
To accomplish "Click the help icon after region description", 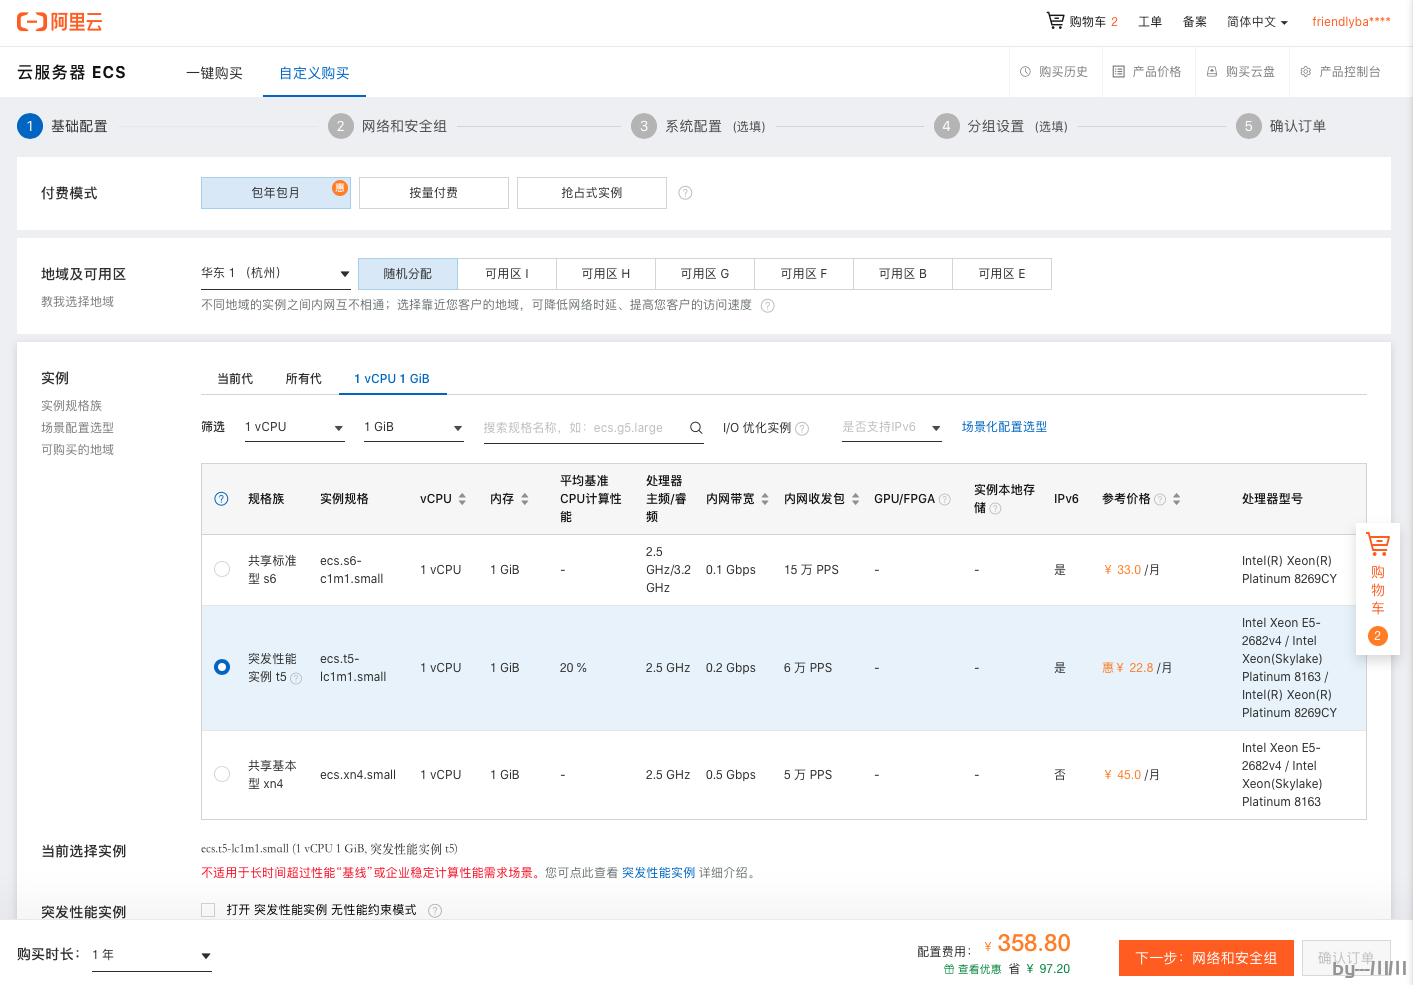I will click(768, 306).
